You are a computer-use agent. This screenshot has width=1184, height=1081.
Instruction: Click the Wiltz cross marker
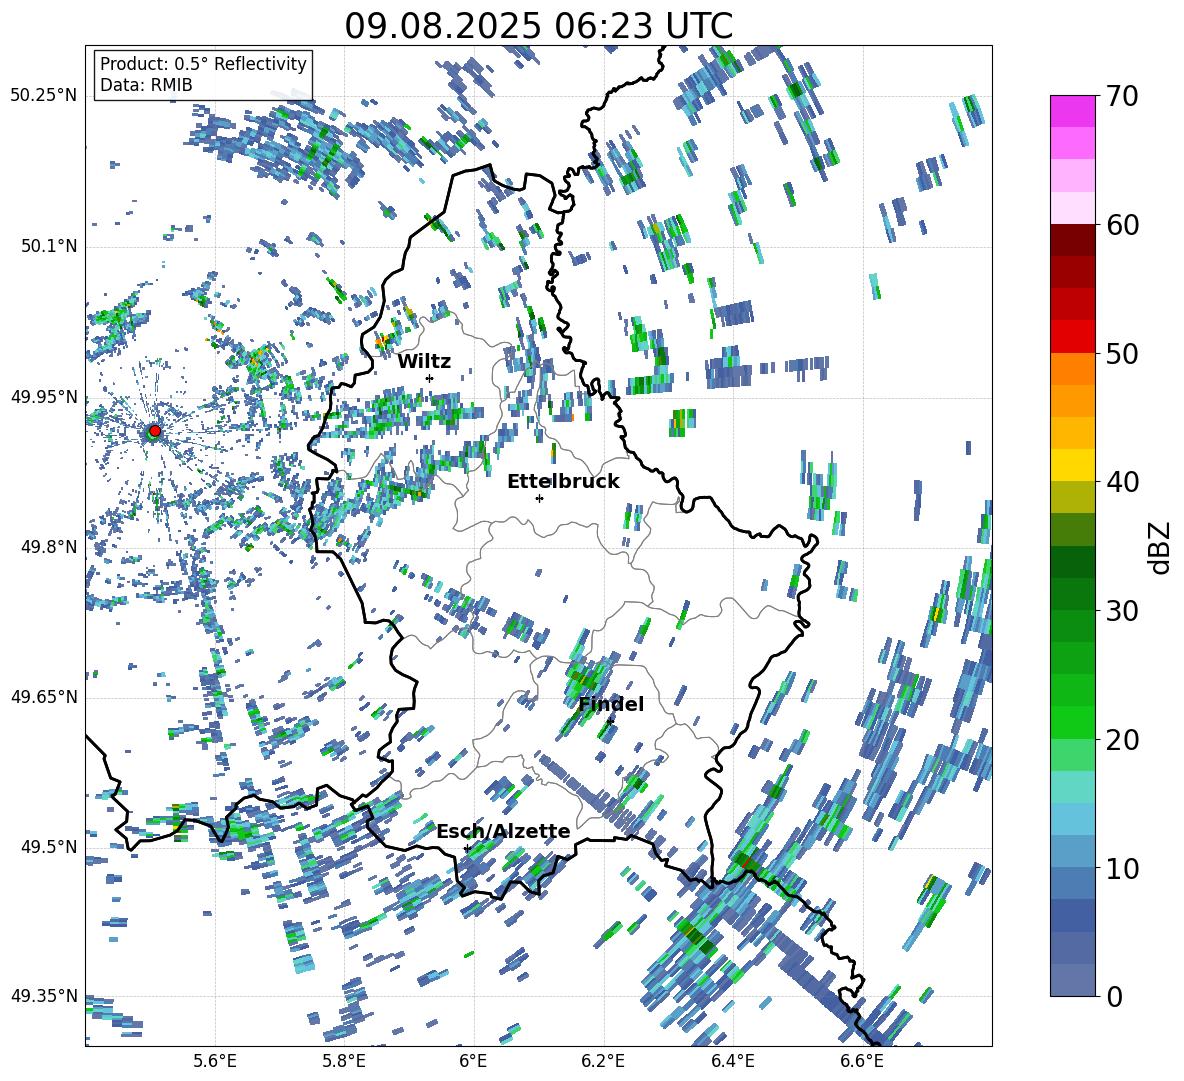click(x=430, y=378)
